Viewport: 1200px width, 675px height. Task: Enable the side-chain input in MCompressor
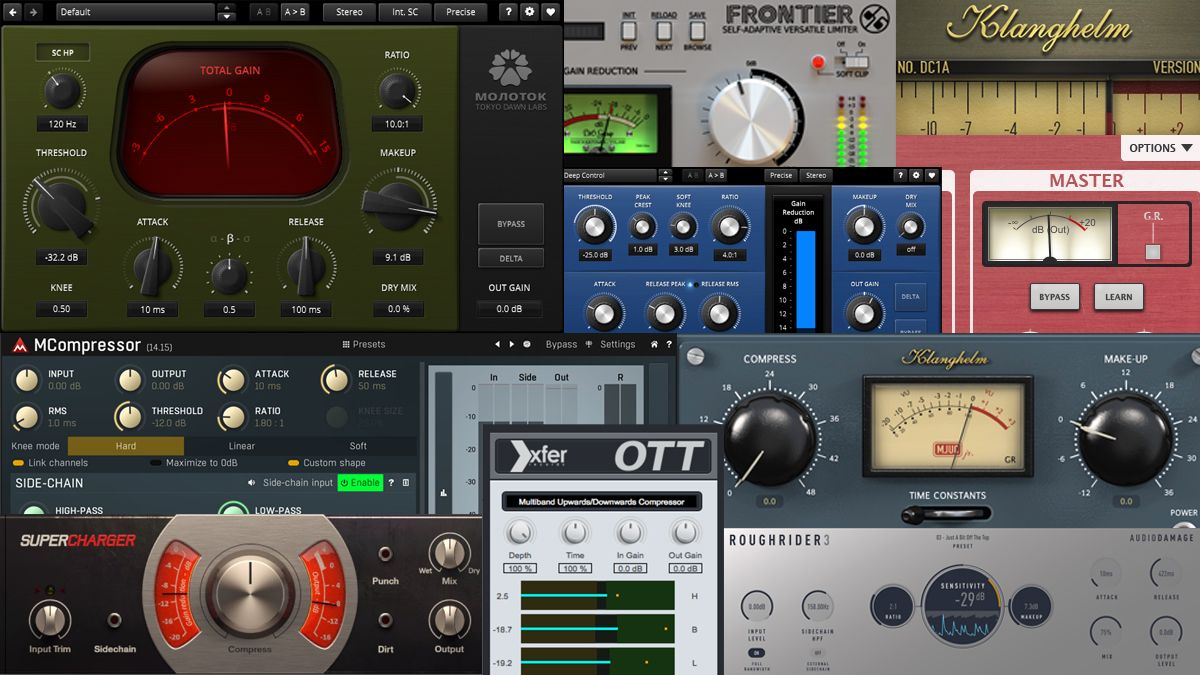point(360,482)
